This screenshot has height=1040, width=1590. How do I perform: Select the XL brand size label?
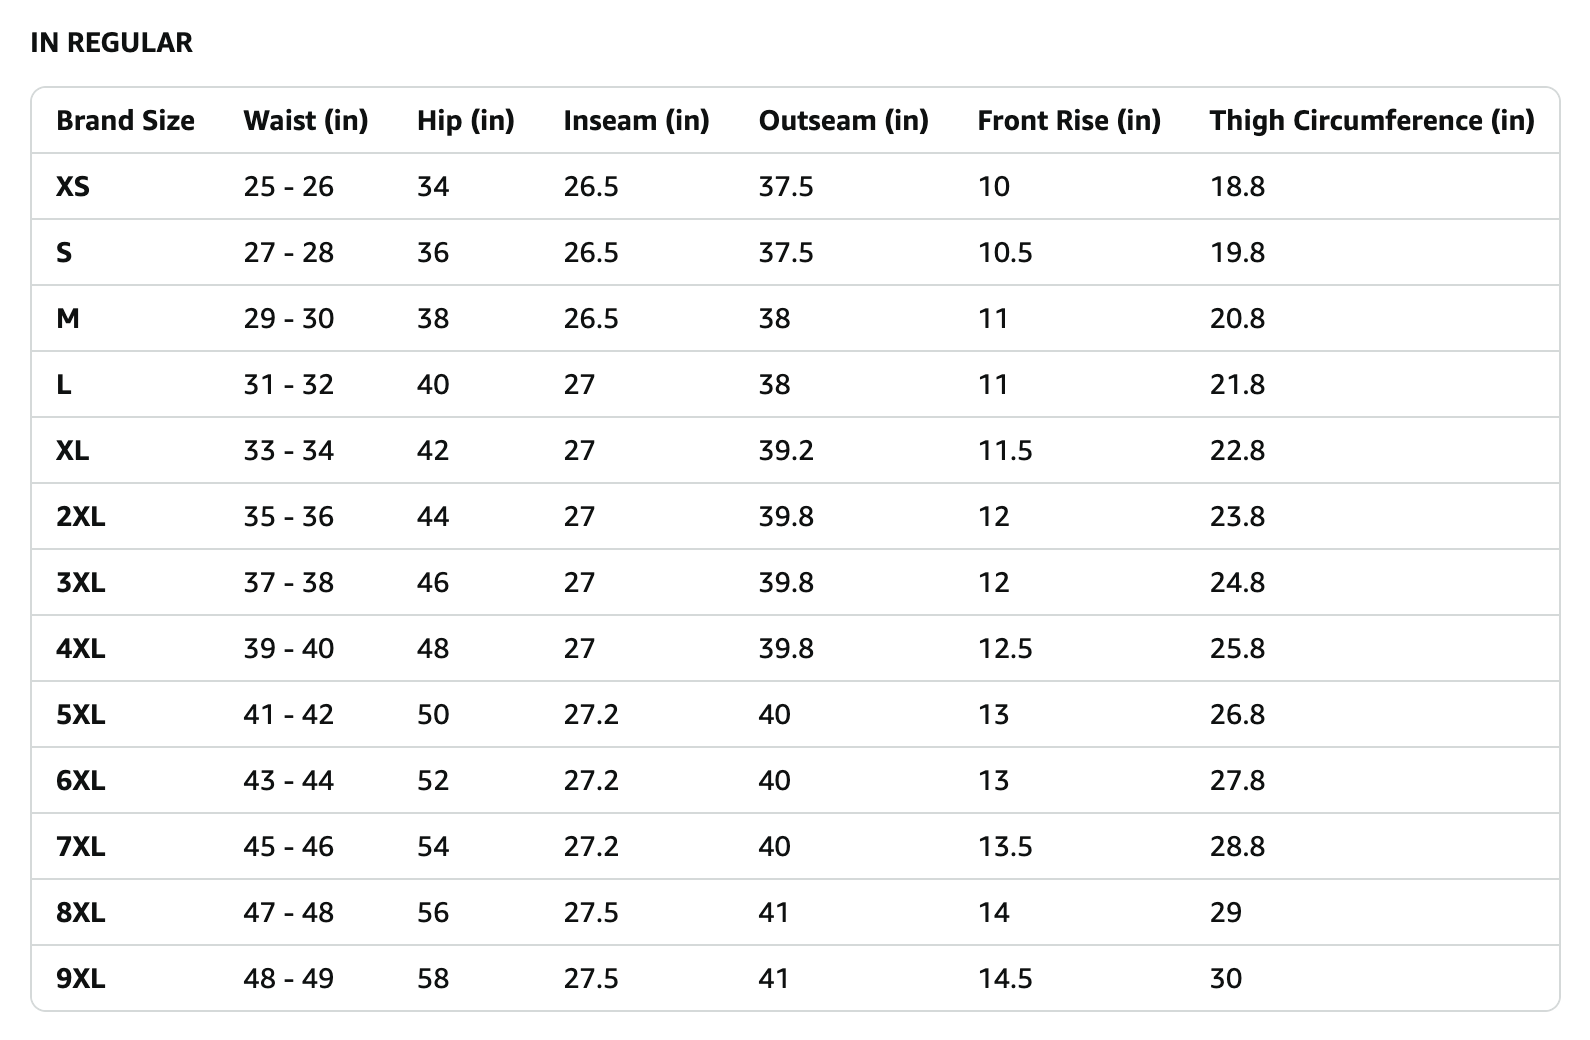tap(73, 451)
